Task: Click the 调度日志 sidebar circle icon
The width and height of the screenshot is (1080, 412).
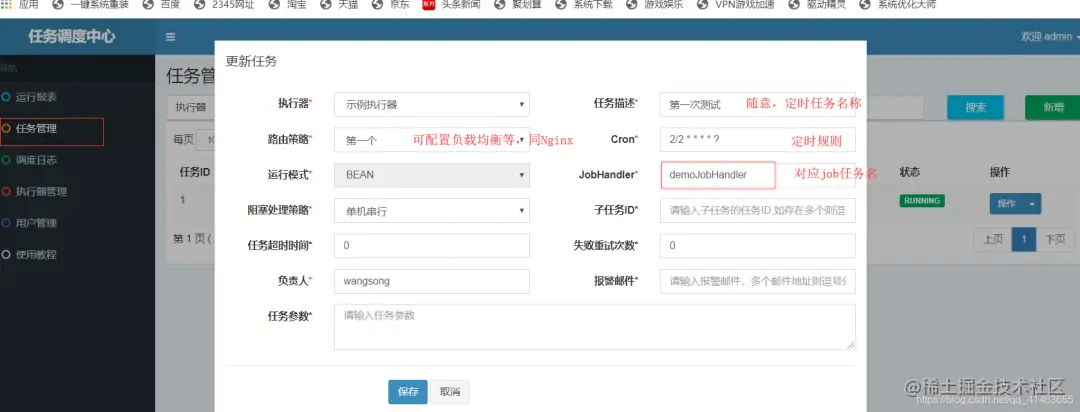Action: click(6, 160)
